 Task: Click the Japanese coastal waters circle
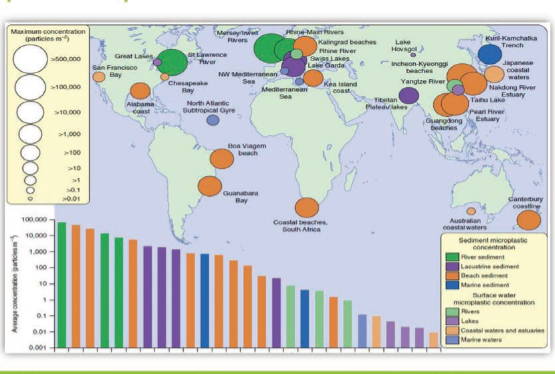pos(494,74)
